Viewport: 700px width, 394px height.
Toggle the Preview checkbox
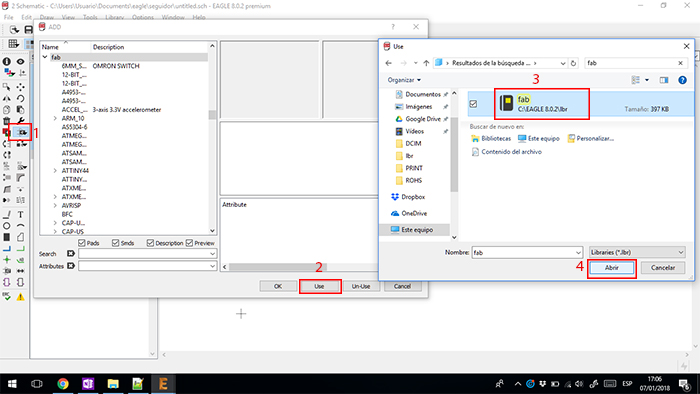[x=189, y=243]
